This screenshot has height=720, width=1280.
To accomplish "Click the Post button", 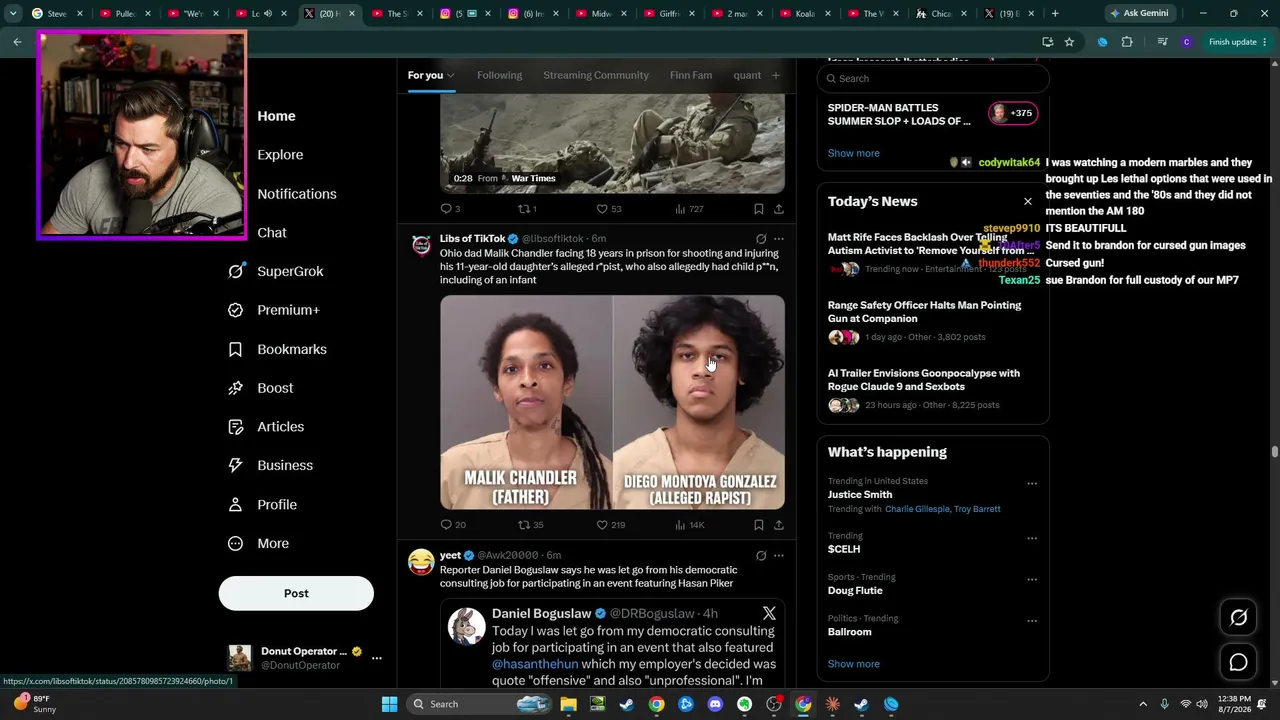I will click(x=296, y=593).
